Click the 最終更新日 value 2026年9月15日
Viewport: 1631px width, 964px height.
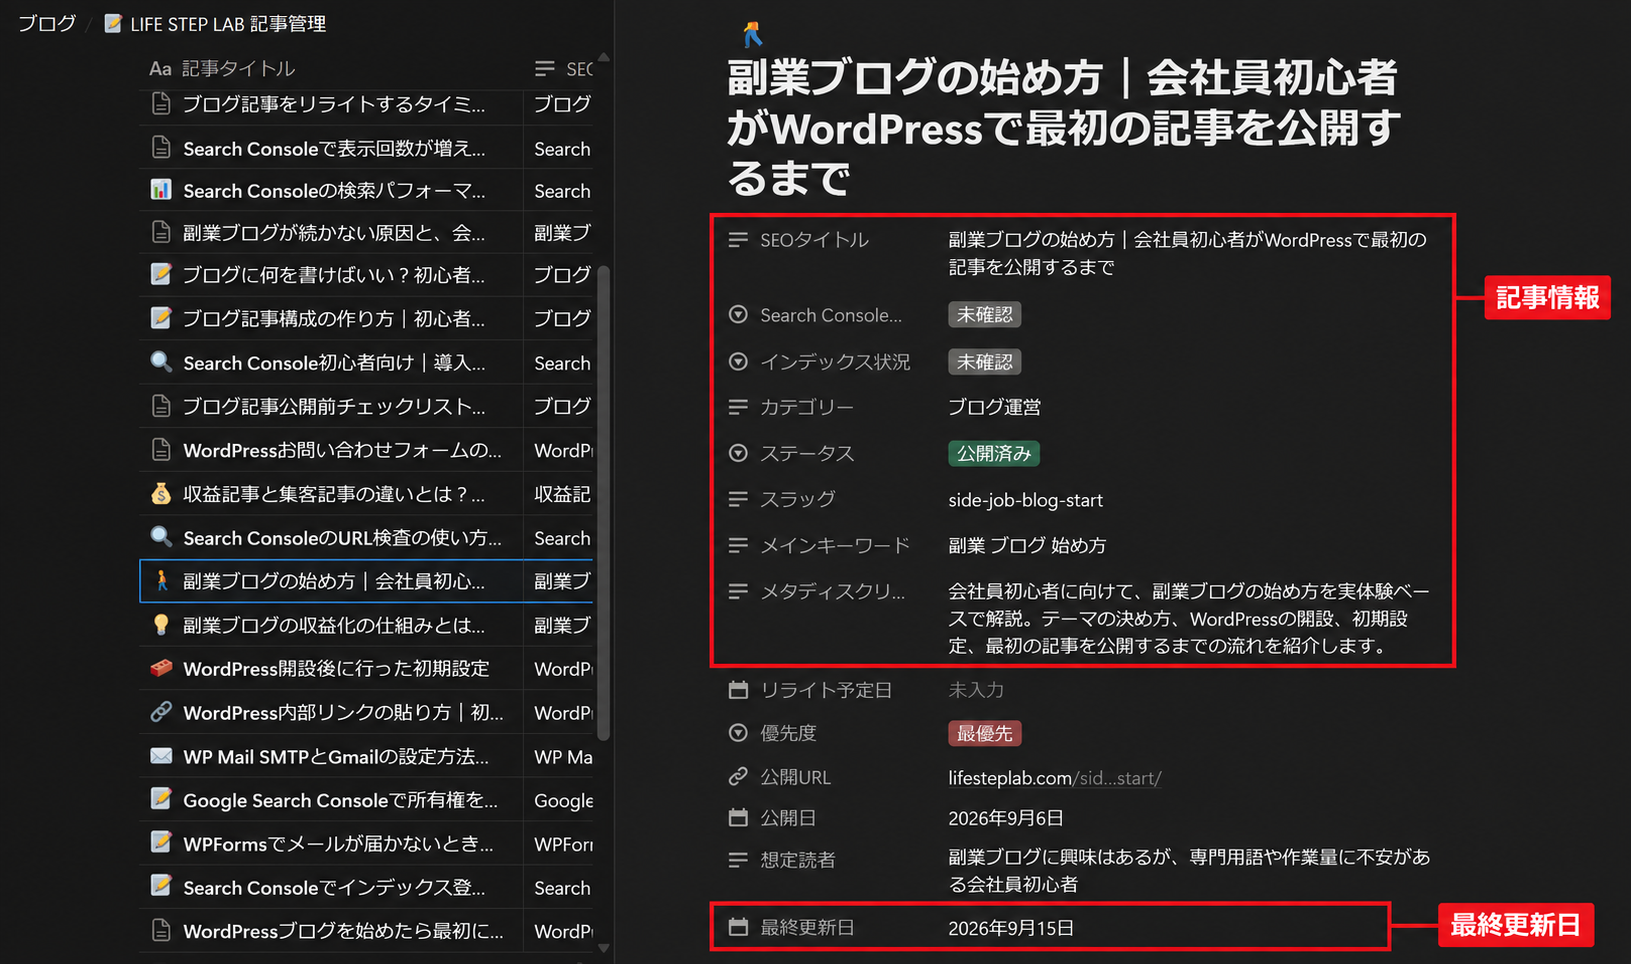pyautogui.click(x=1010, y=928)
